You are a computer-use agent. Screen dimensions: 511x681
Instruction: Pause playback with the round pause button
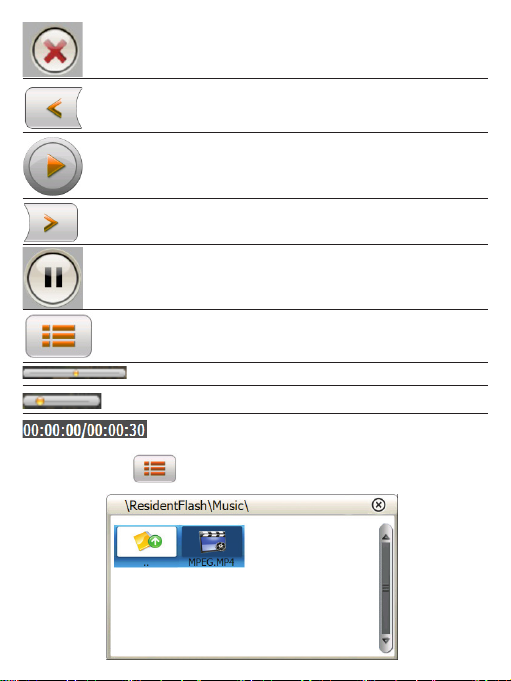coord(53,278)
